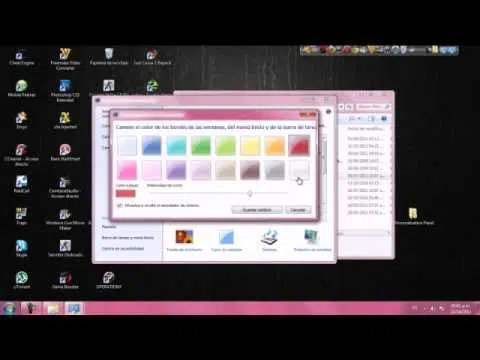Click the Guardar cambios button
480x360 pixels.
coord(257,210)
